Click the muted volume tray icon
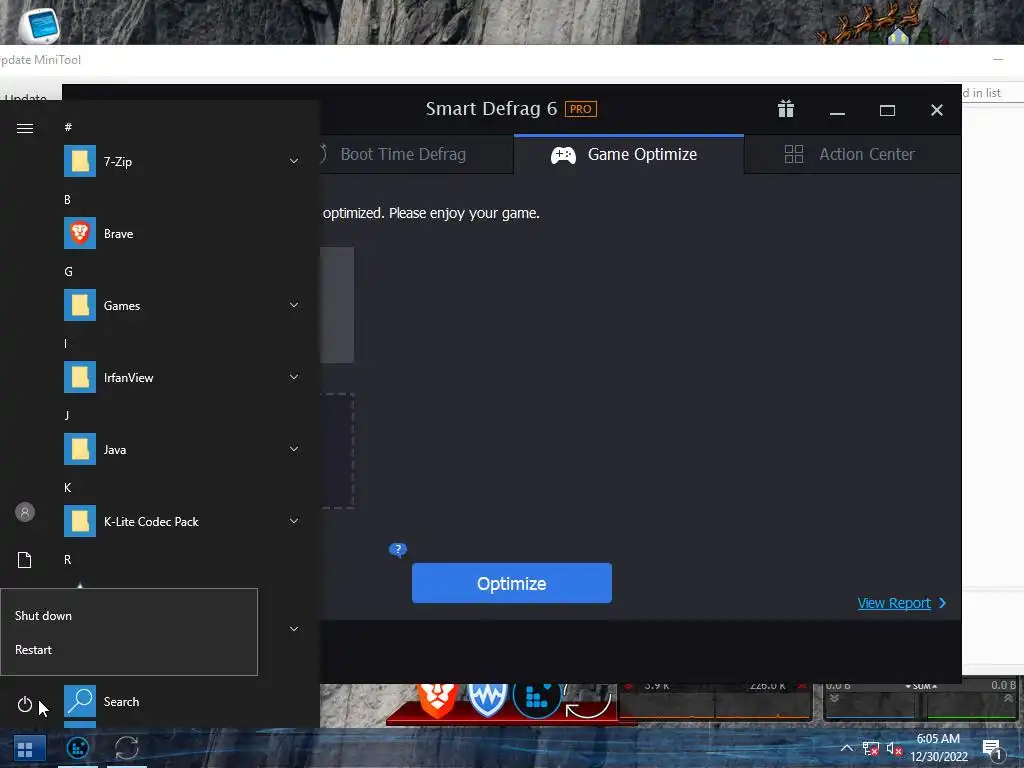This screenshot has width=1024, height=768. point(894,748)
